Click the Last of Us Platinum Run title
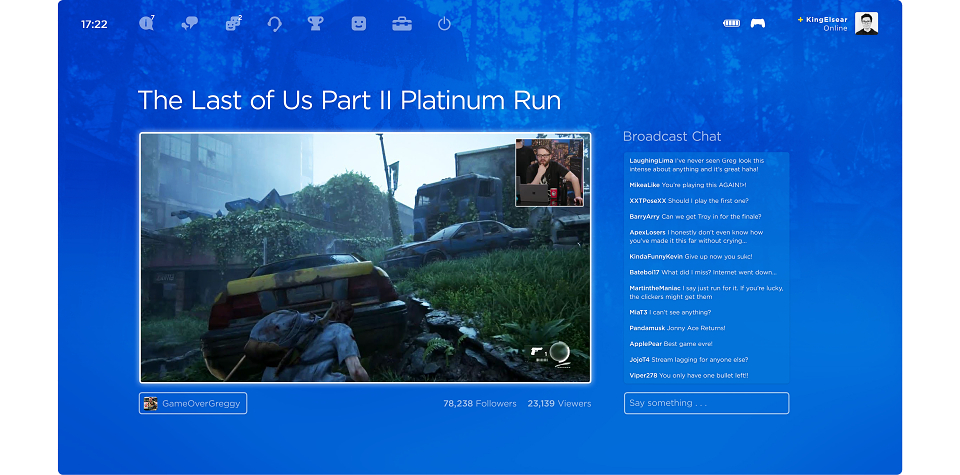The image size is (960, 475). tap(349, 100)
